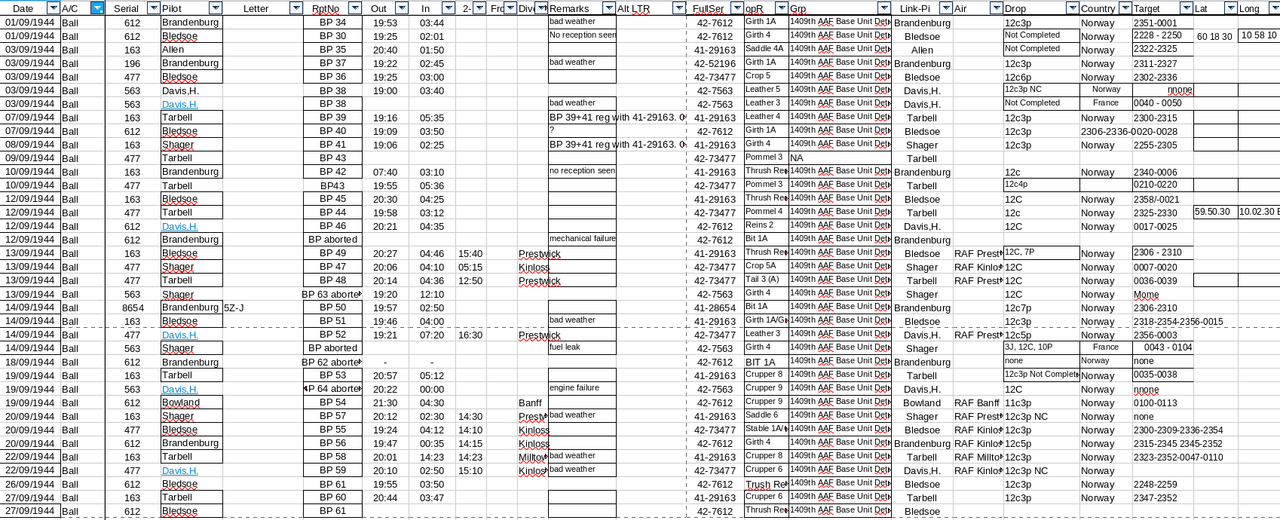
Task: Select the report cell 'BP 35'
Action: [x=332, y=49]
